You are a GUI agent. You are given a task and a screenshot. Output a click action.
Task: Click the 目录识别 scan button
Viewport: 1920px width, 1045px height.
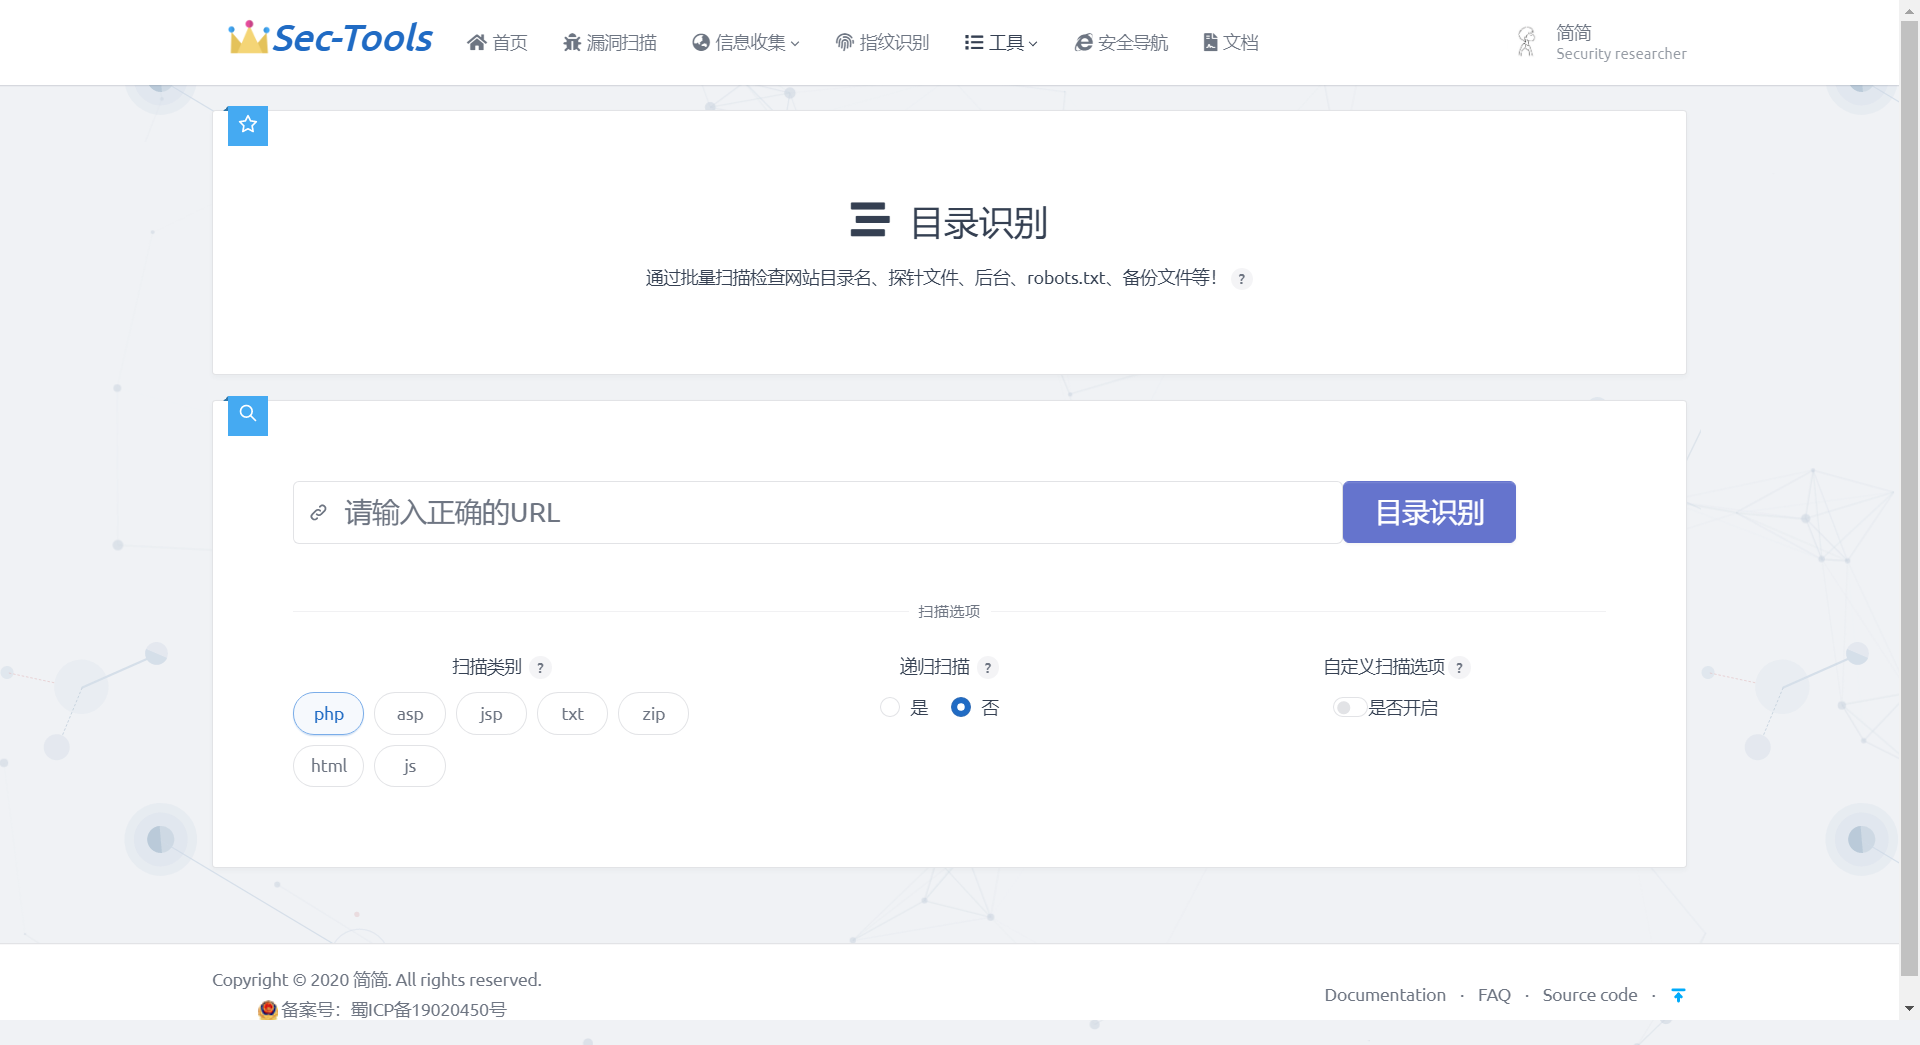pyautogui.click(x=1429, y=512)
